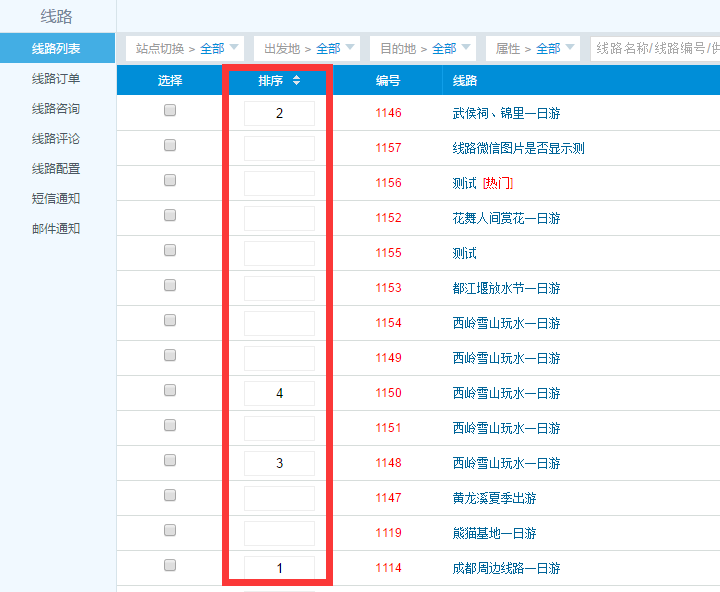Screen dimensions: 720x592
Task: Tick the checkbox for route 1114
Action: 170,565
